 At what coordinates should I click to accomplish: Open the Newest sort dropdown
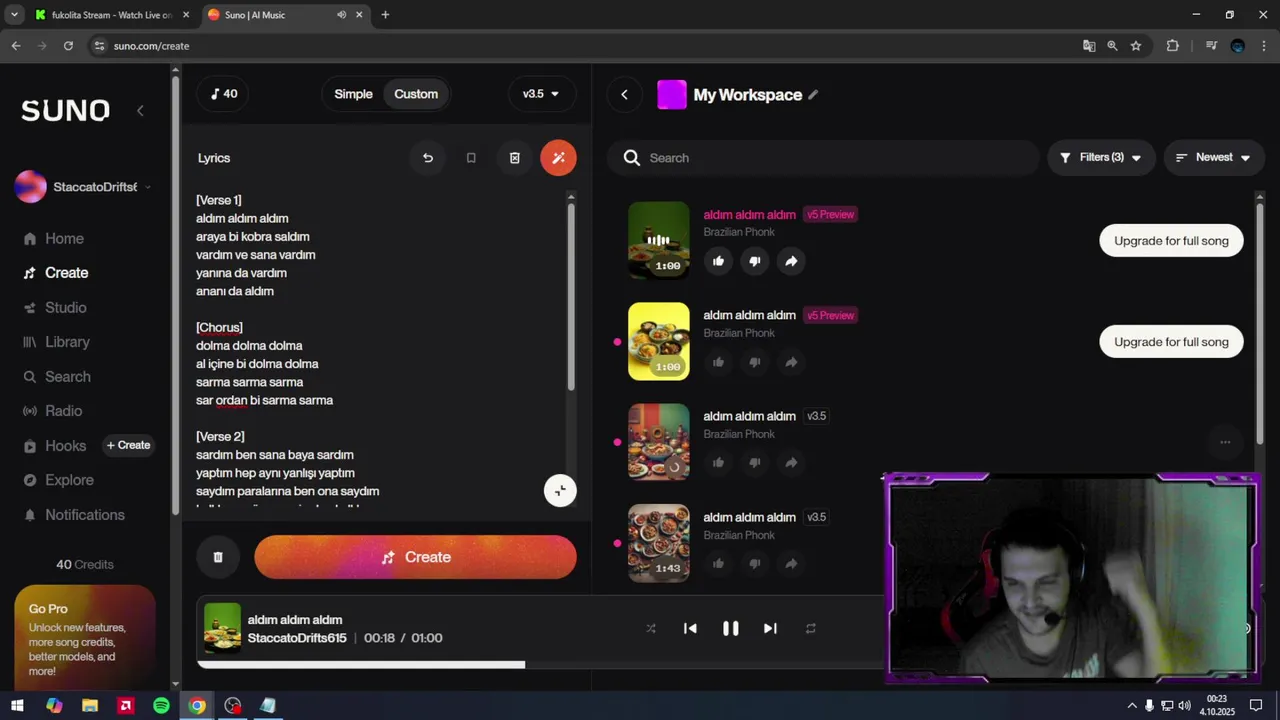[x=1214, y=158]
